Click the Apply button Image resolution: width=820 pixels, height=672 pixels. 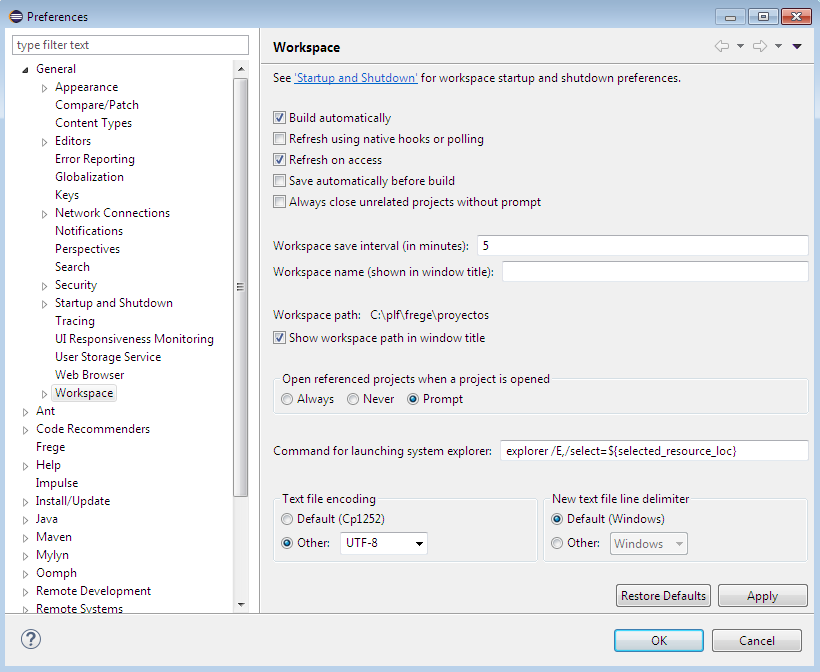(762, 596)
